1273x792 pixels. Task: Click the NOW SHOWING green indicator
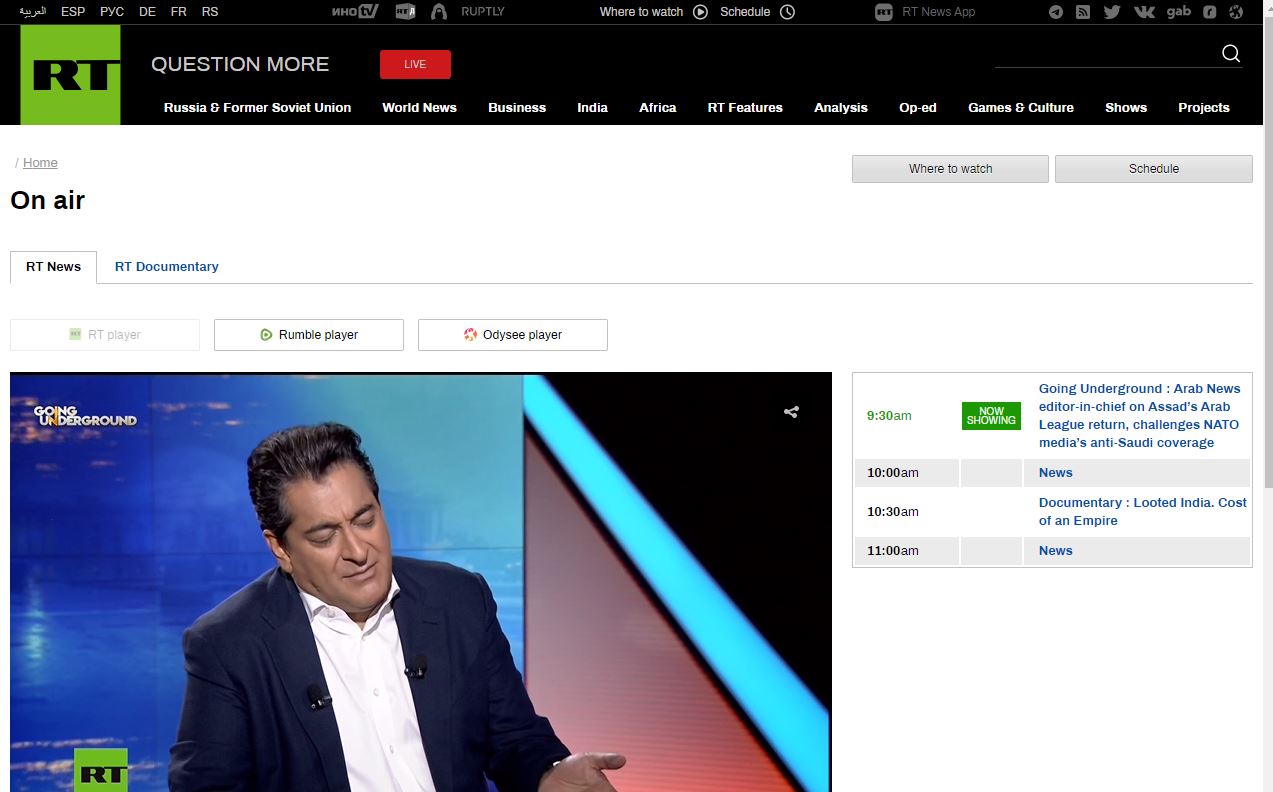pyautogui.click(x=991, y=415)
